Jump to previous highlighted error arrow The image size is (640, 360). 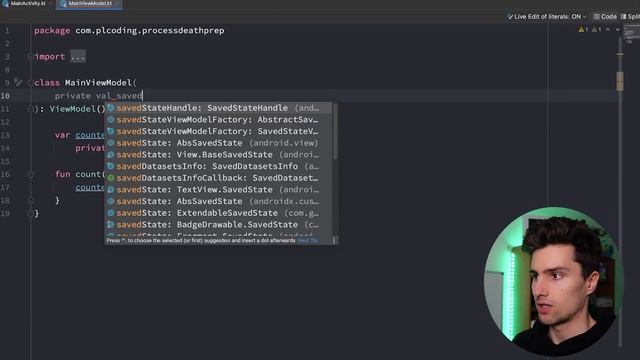608,29
